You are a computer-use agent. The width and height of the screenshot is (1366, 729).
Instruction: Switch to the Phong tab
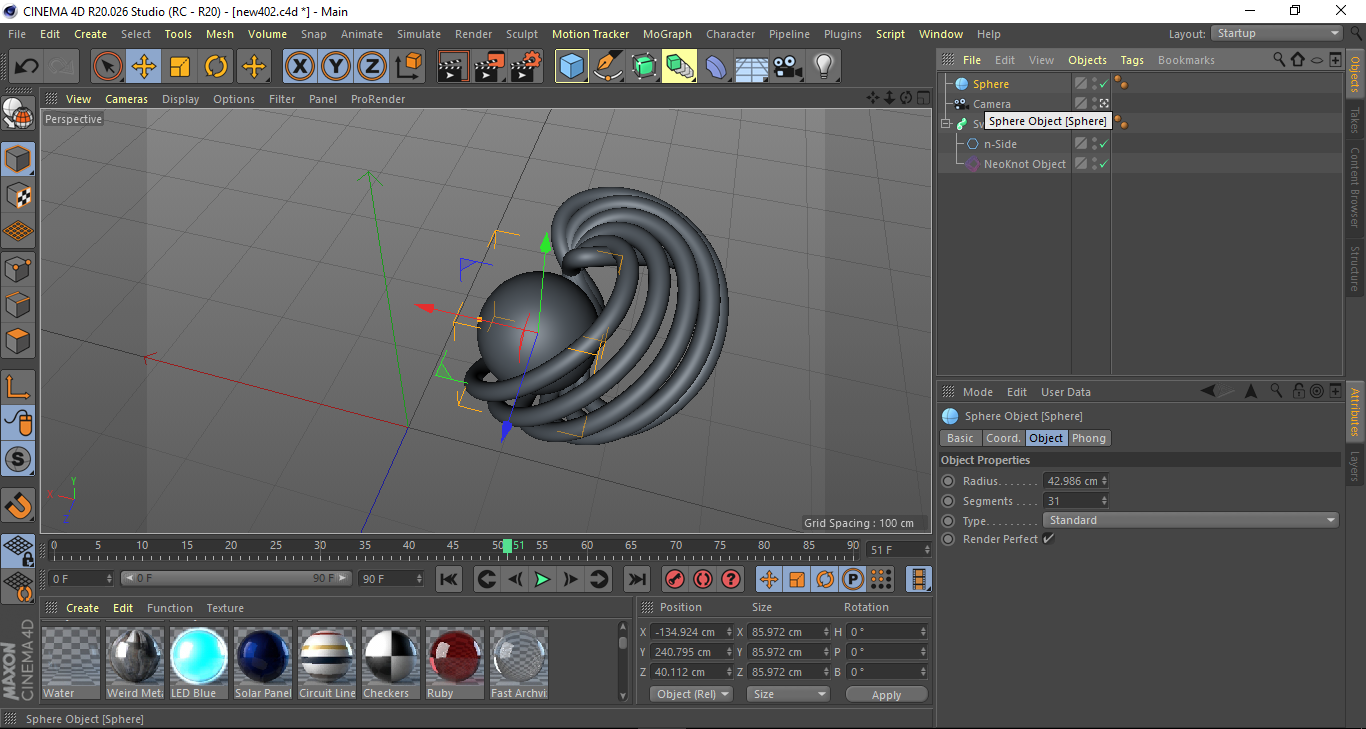[x=1089, y=438]
